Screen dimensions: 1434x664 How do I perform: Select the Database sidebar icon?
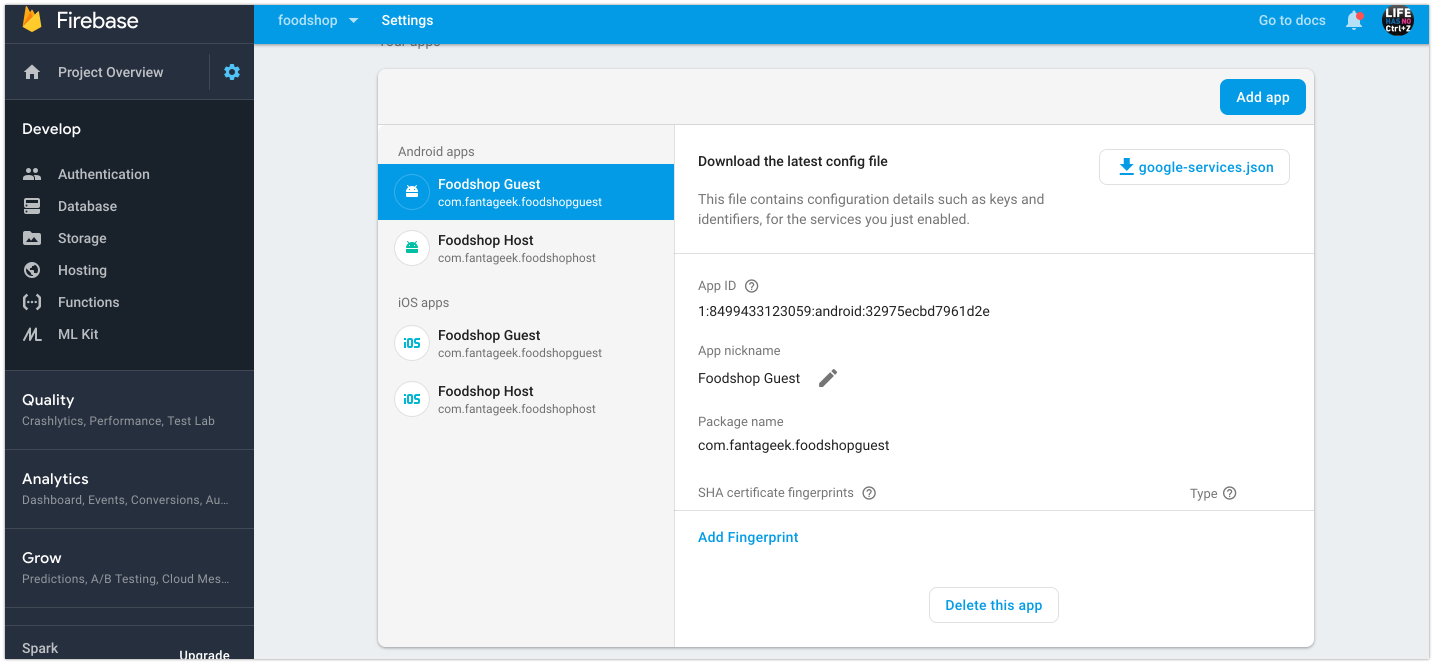tap(33, 206)
